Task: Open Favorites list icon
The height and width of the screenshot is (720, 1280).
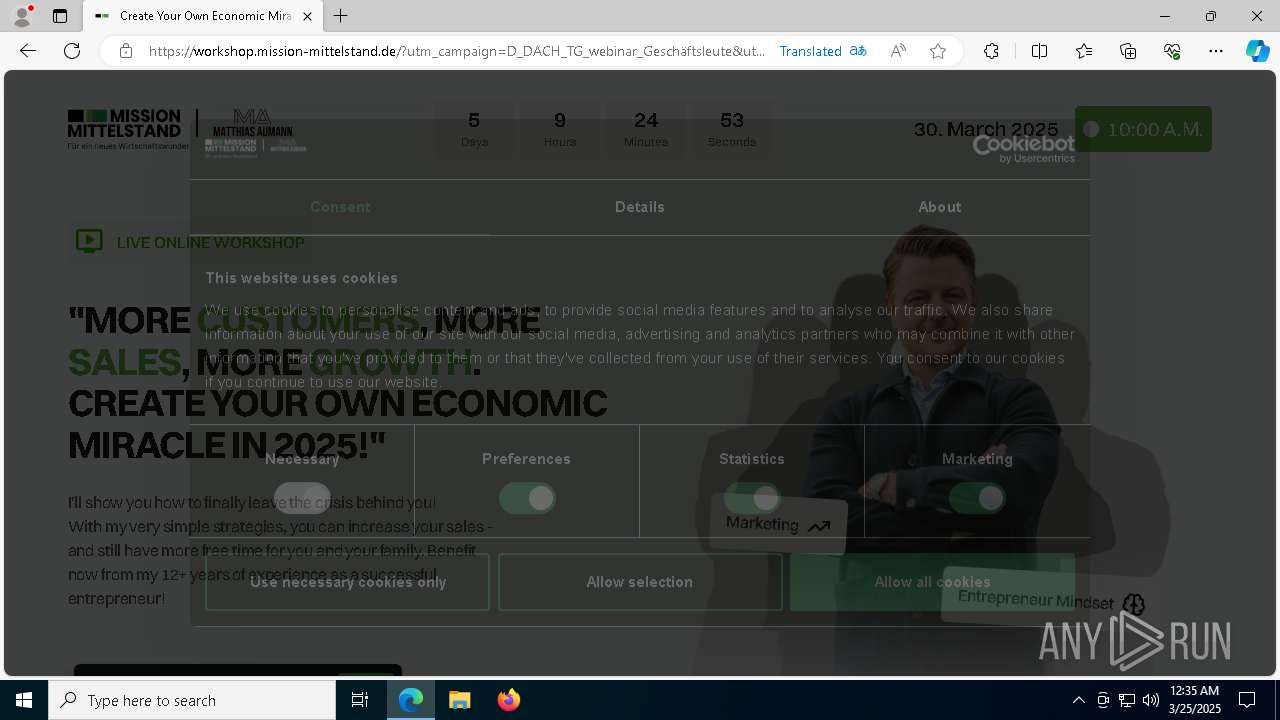Action: point(1084,51)
